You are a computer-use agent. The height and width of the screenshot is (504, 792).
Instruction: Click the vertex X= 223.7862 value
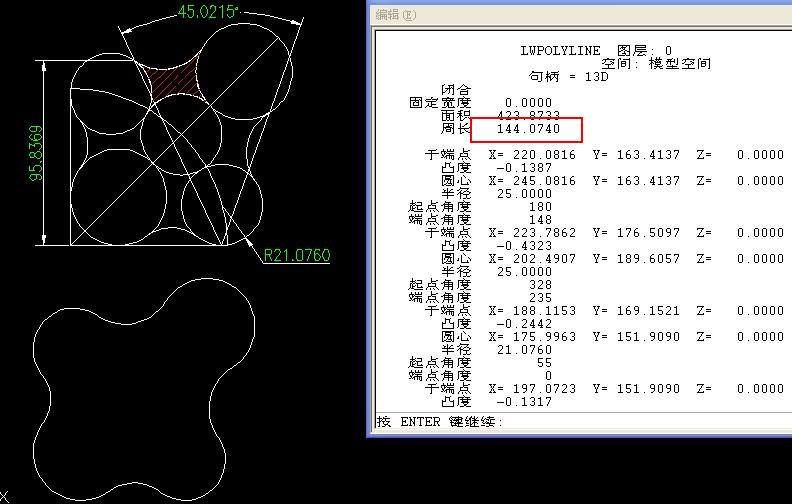pyautogui.click(x=532, y=233)
